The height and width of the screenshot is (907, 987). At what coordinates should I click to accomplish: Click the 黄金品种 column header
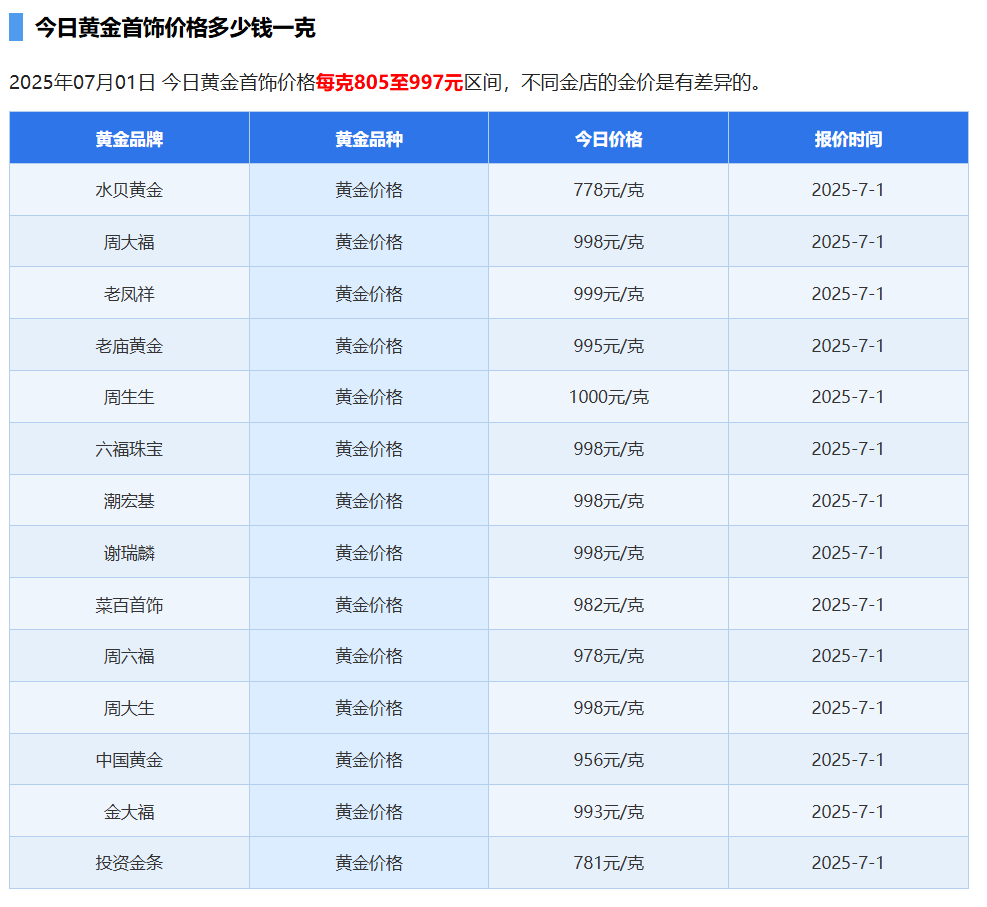[x=369, y=138]
